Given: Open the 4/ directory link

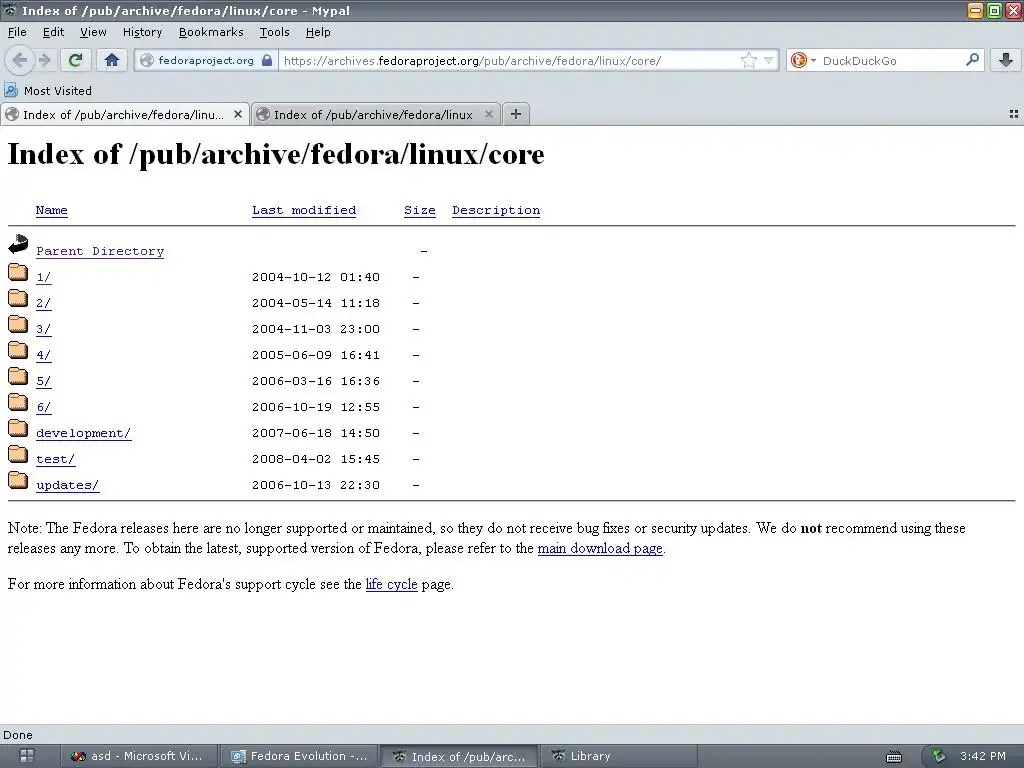Looking at the screenshot, I should pyautogui.click(x=43, y=356).
